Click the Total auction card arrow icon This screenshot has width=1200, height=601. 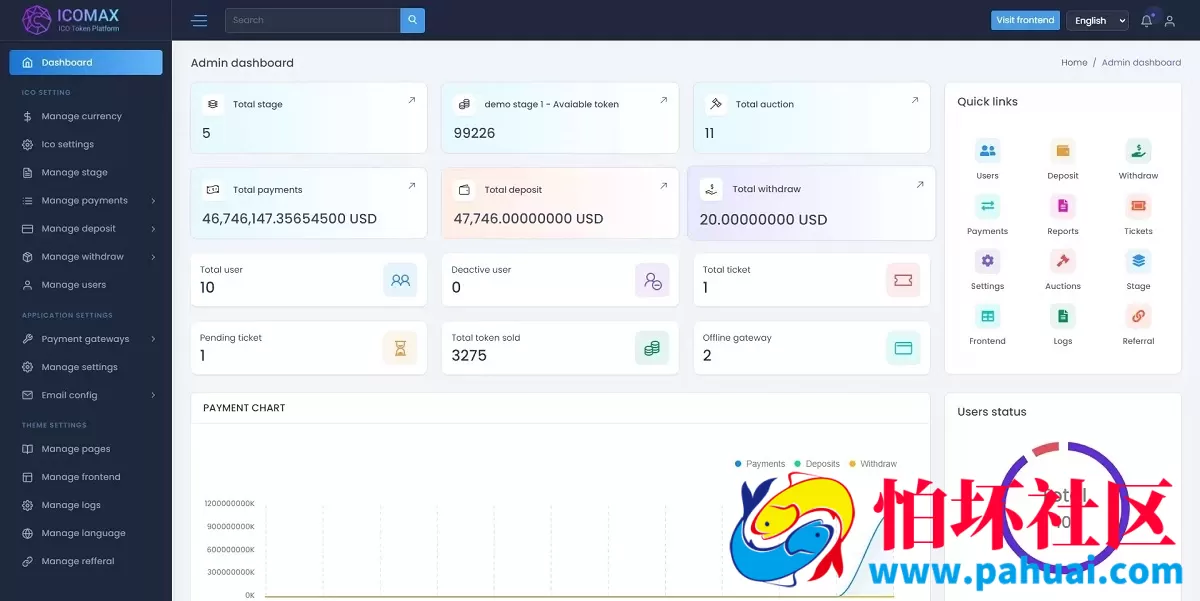(914, 100)
